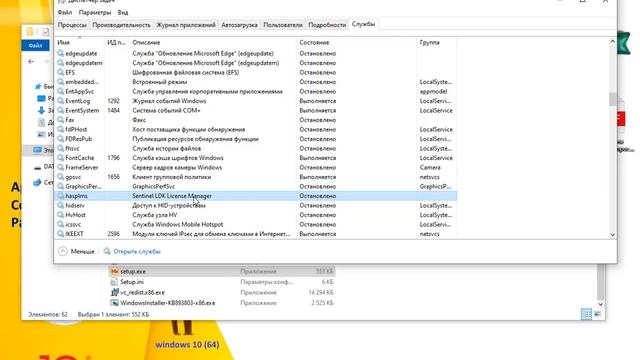Screen dimensions: 640x360
Task: Click the edgeupdate service icon
Action: 60,53
